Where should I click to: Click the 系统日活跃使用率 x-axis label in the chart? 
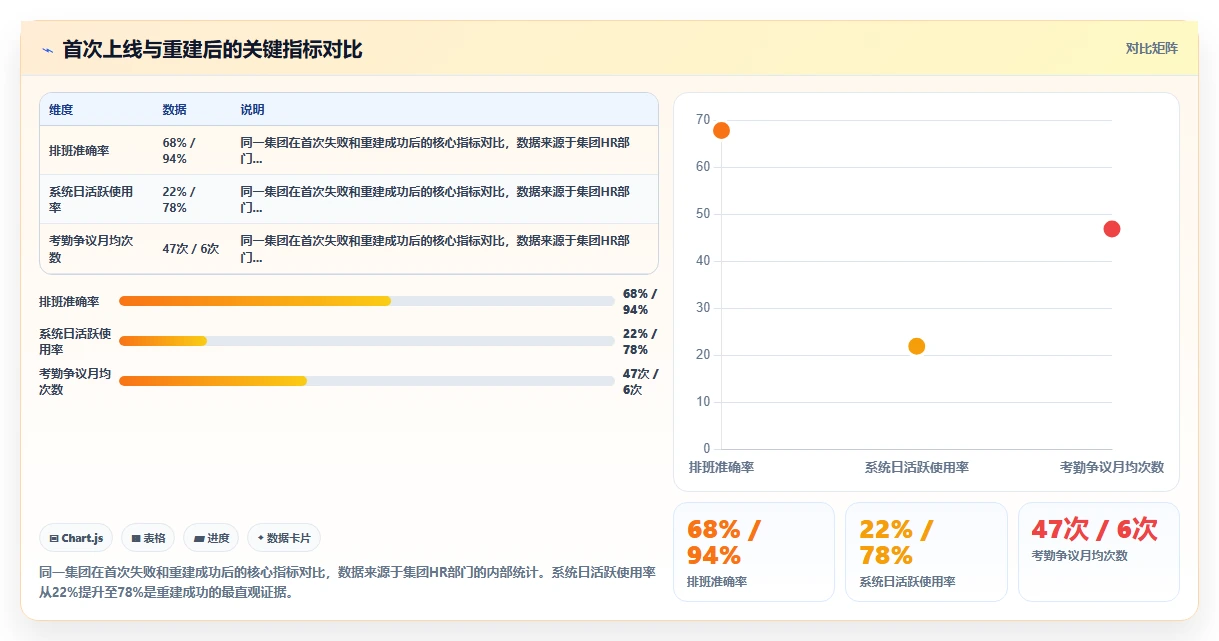tap(916, 468)
